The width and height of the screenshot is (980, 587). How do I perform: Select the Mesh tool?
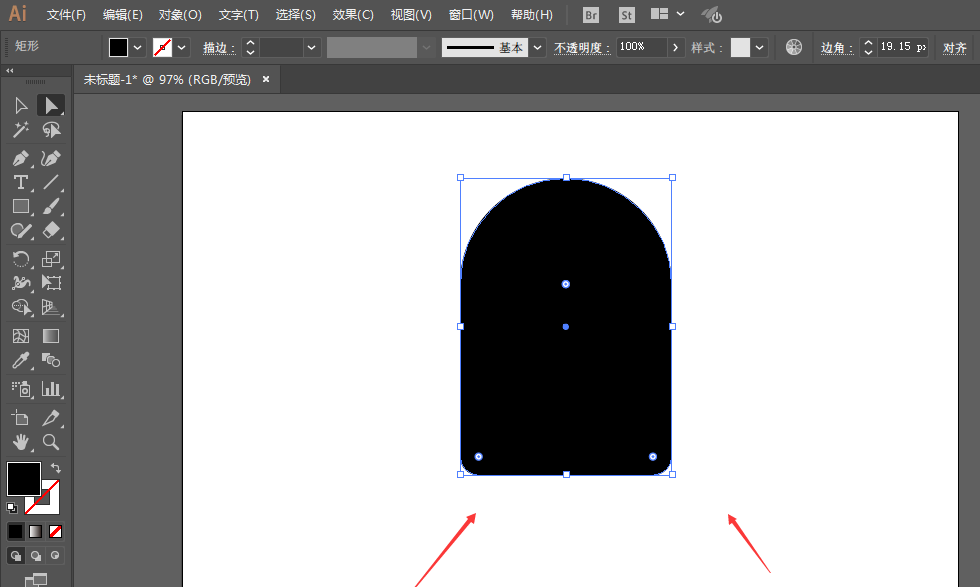pos(21,336)
